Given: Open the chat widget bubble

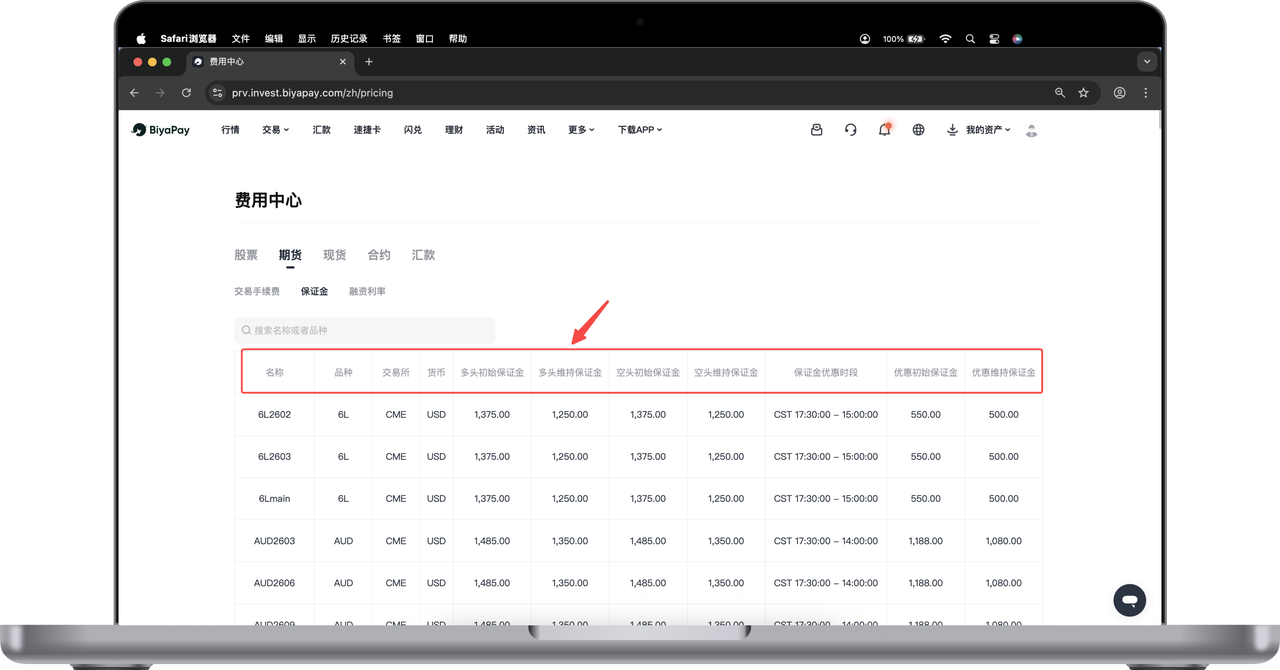Looking at the screenshot, I should click(x=1129, y=600).
